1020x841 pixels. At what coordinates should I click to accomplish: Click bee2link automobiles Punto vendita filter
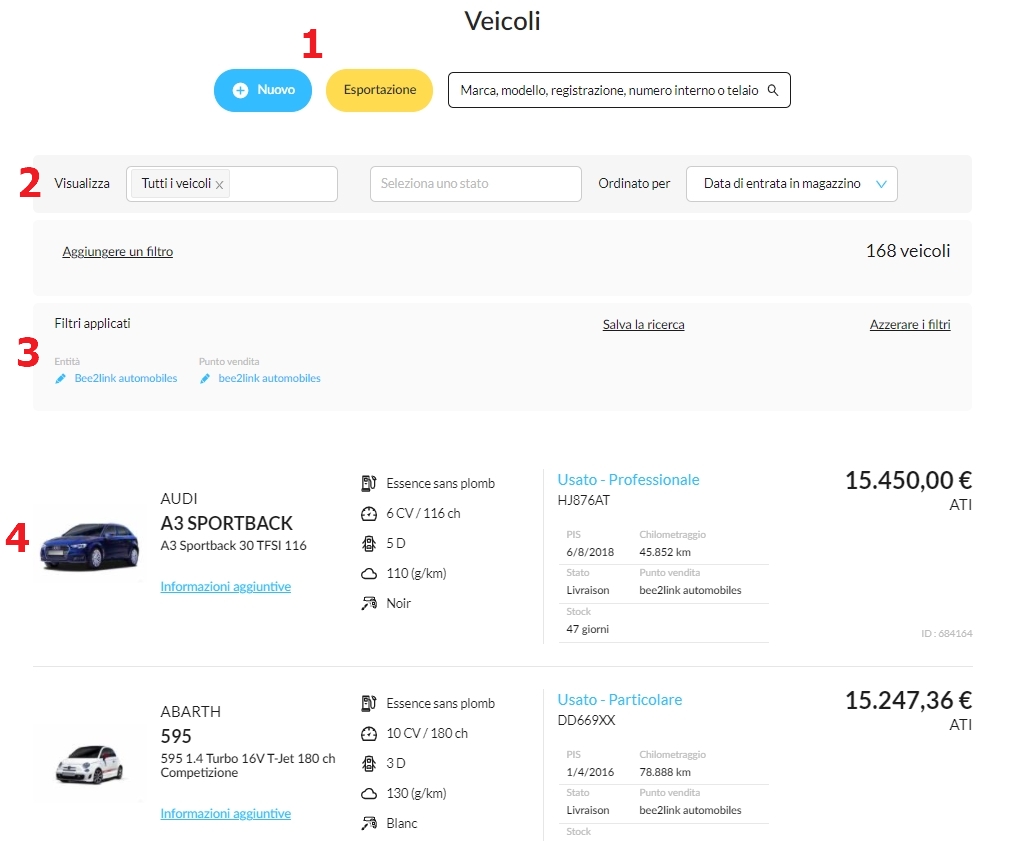tap(269, 379)
